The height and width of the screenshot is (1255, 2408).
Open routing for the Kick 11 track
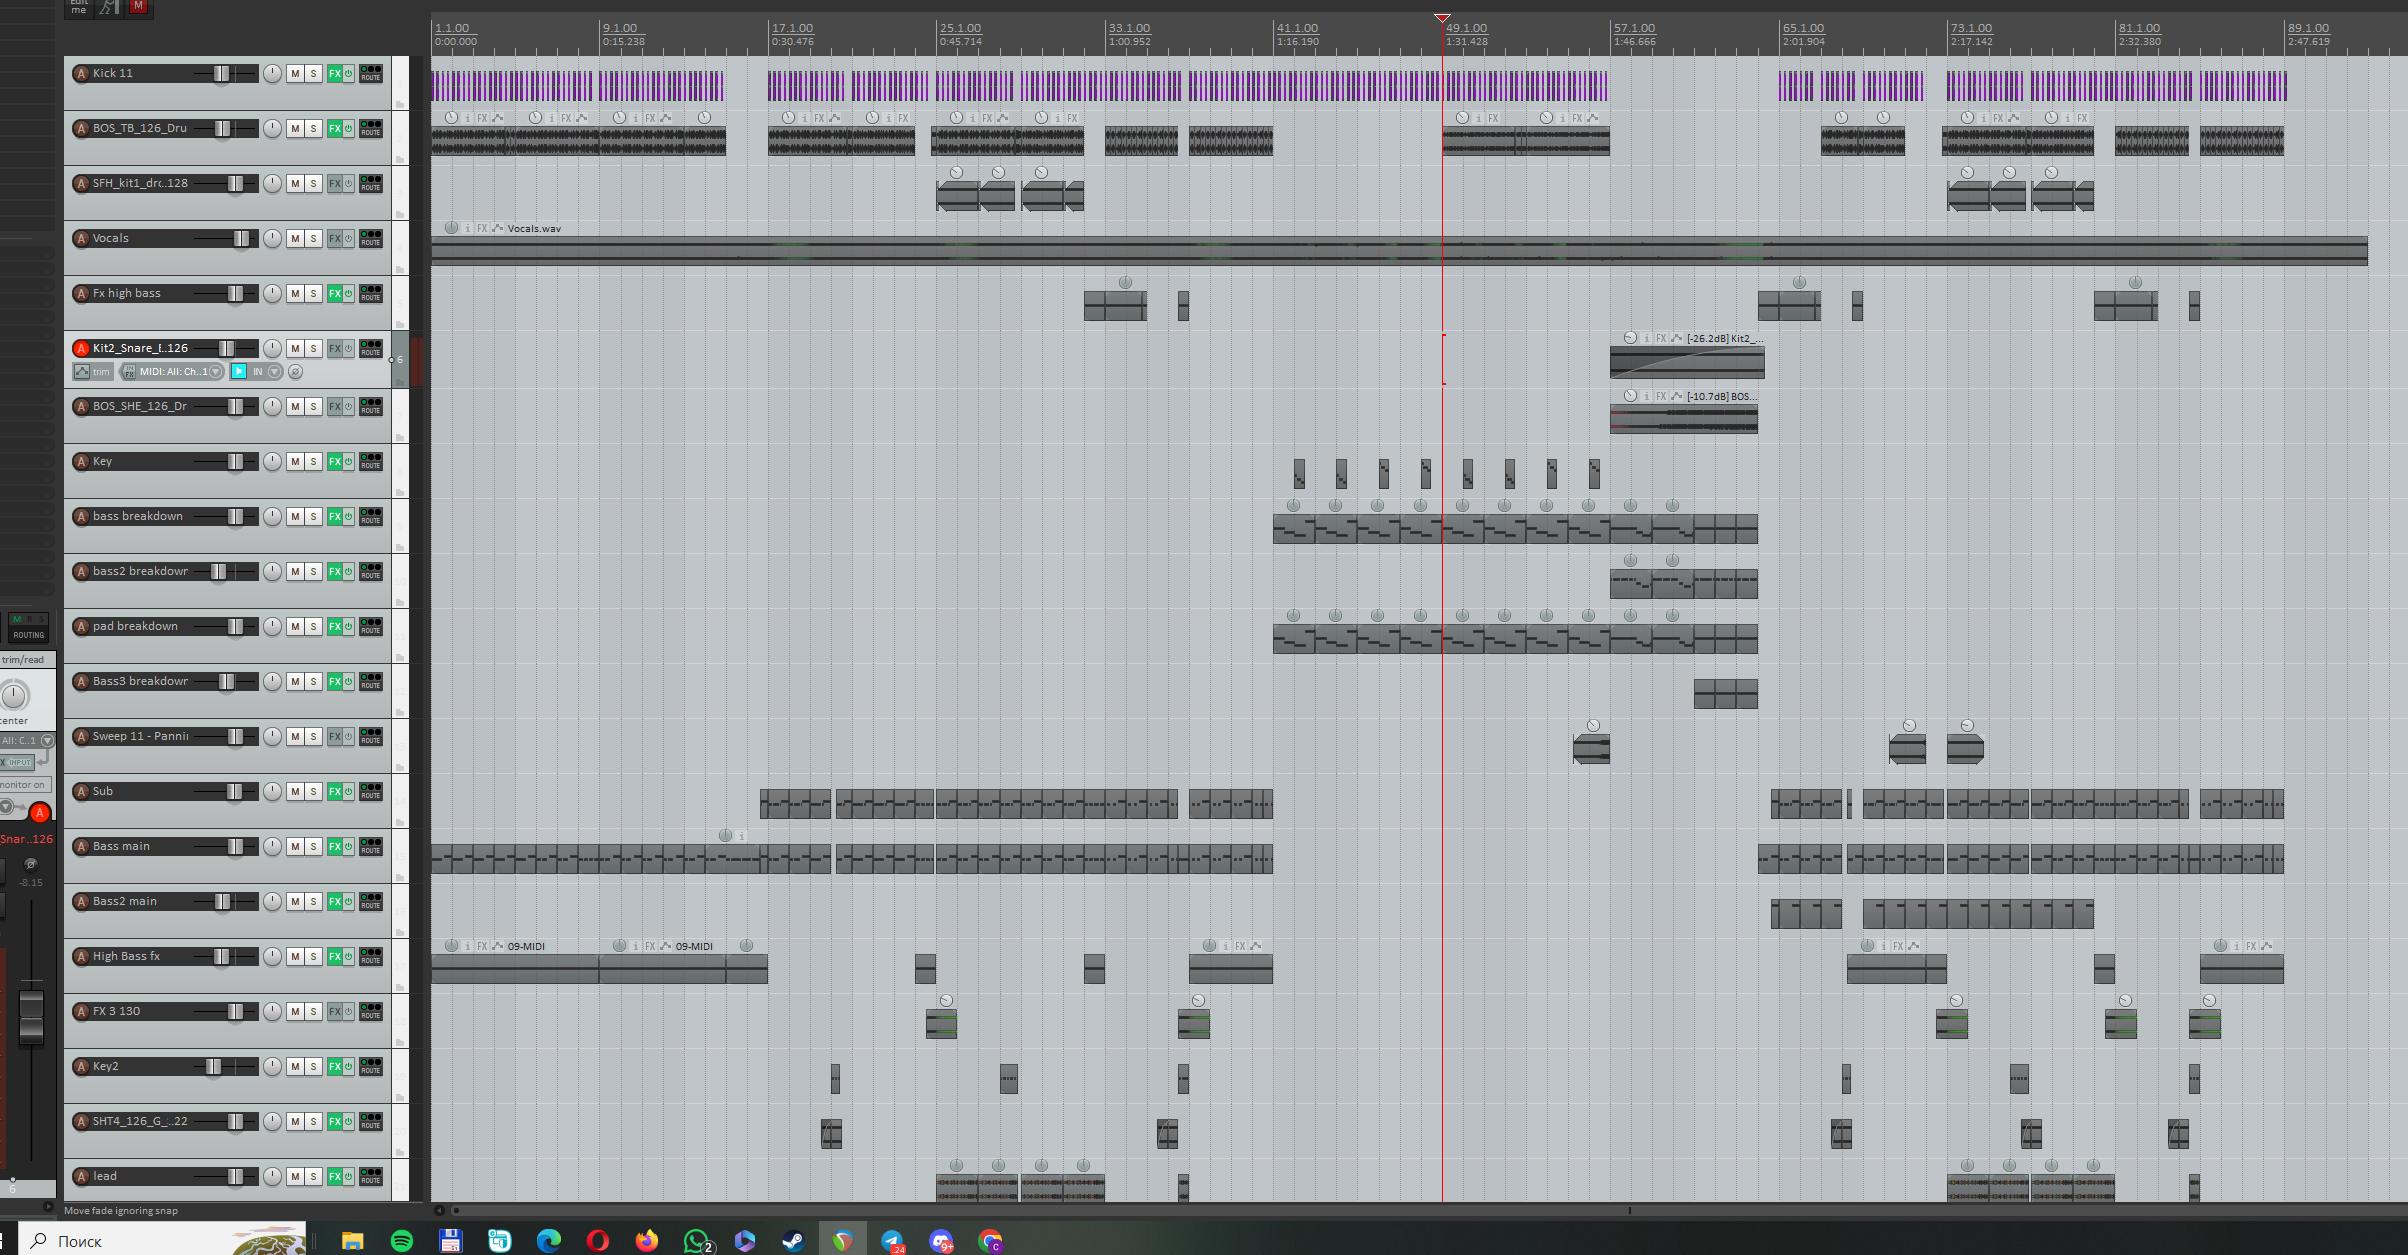[371, 73]
